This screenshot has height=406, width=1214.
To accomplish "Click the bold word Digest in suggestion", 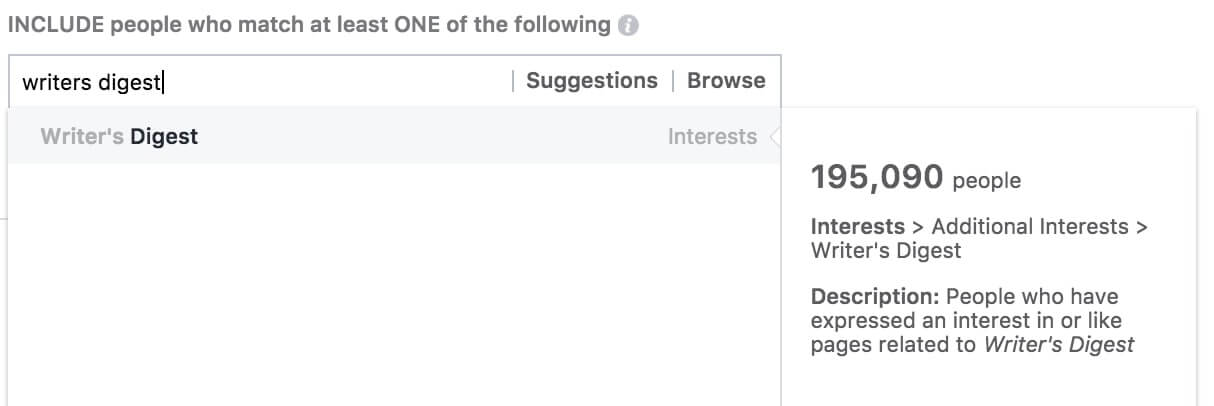I will tap(164, 136).
